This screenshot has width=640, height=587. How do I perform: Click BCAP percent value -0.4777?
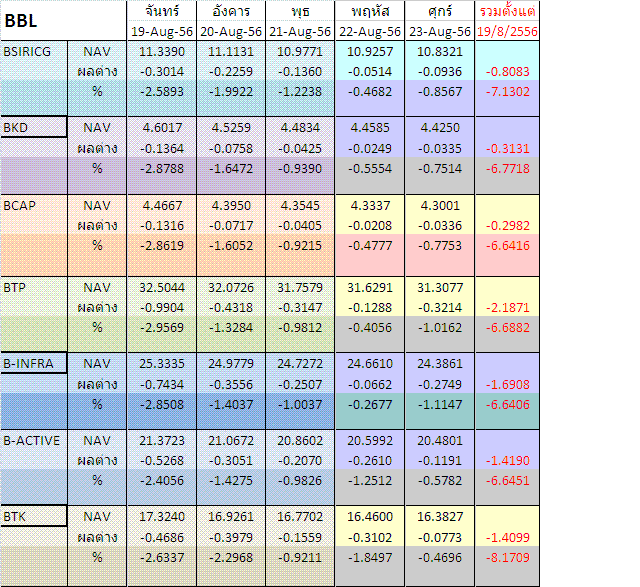tap(370, 245)
